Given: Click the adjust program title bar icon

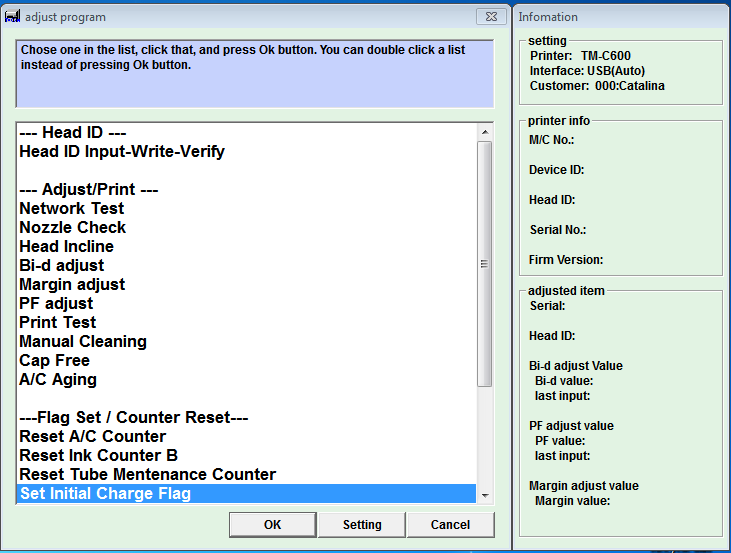Looking at the screenshot, I should tap(12, 17).
